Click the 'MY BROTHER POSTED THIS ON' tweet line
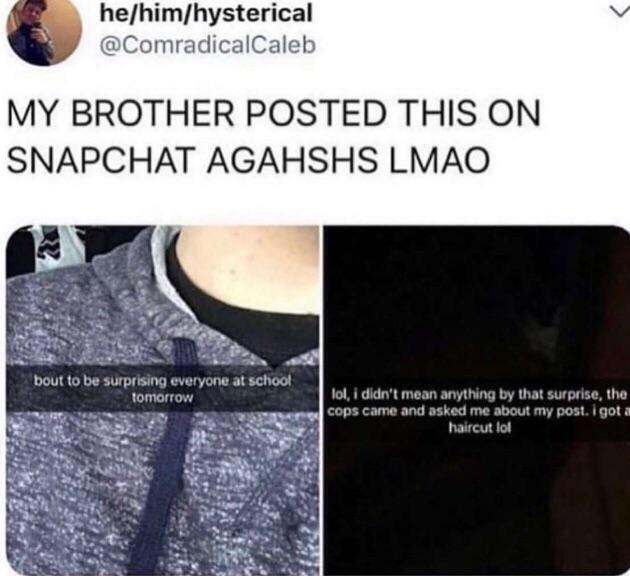The width and height of the screenshot is (630, 576). 274,114
